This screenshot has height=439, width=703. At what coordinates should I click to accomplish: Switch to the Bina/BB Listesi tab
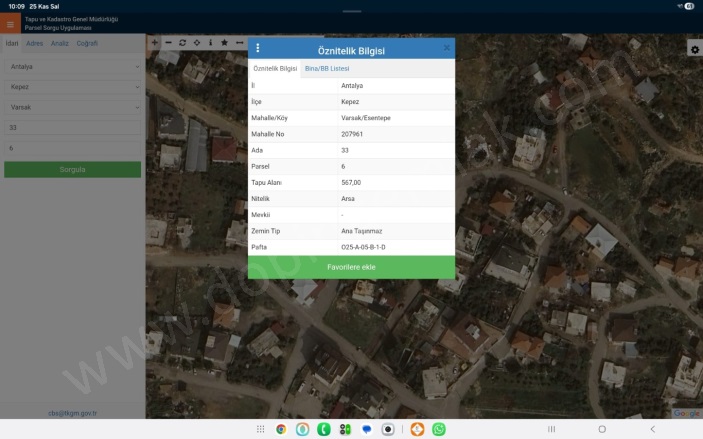327,69
